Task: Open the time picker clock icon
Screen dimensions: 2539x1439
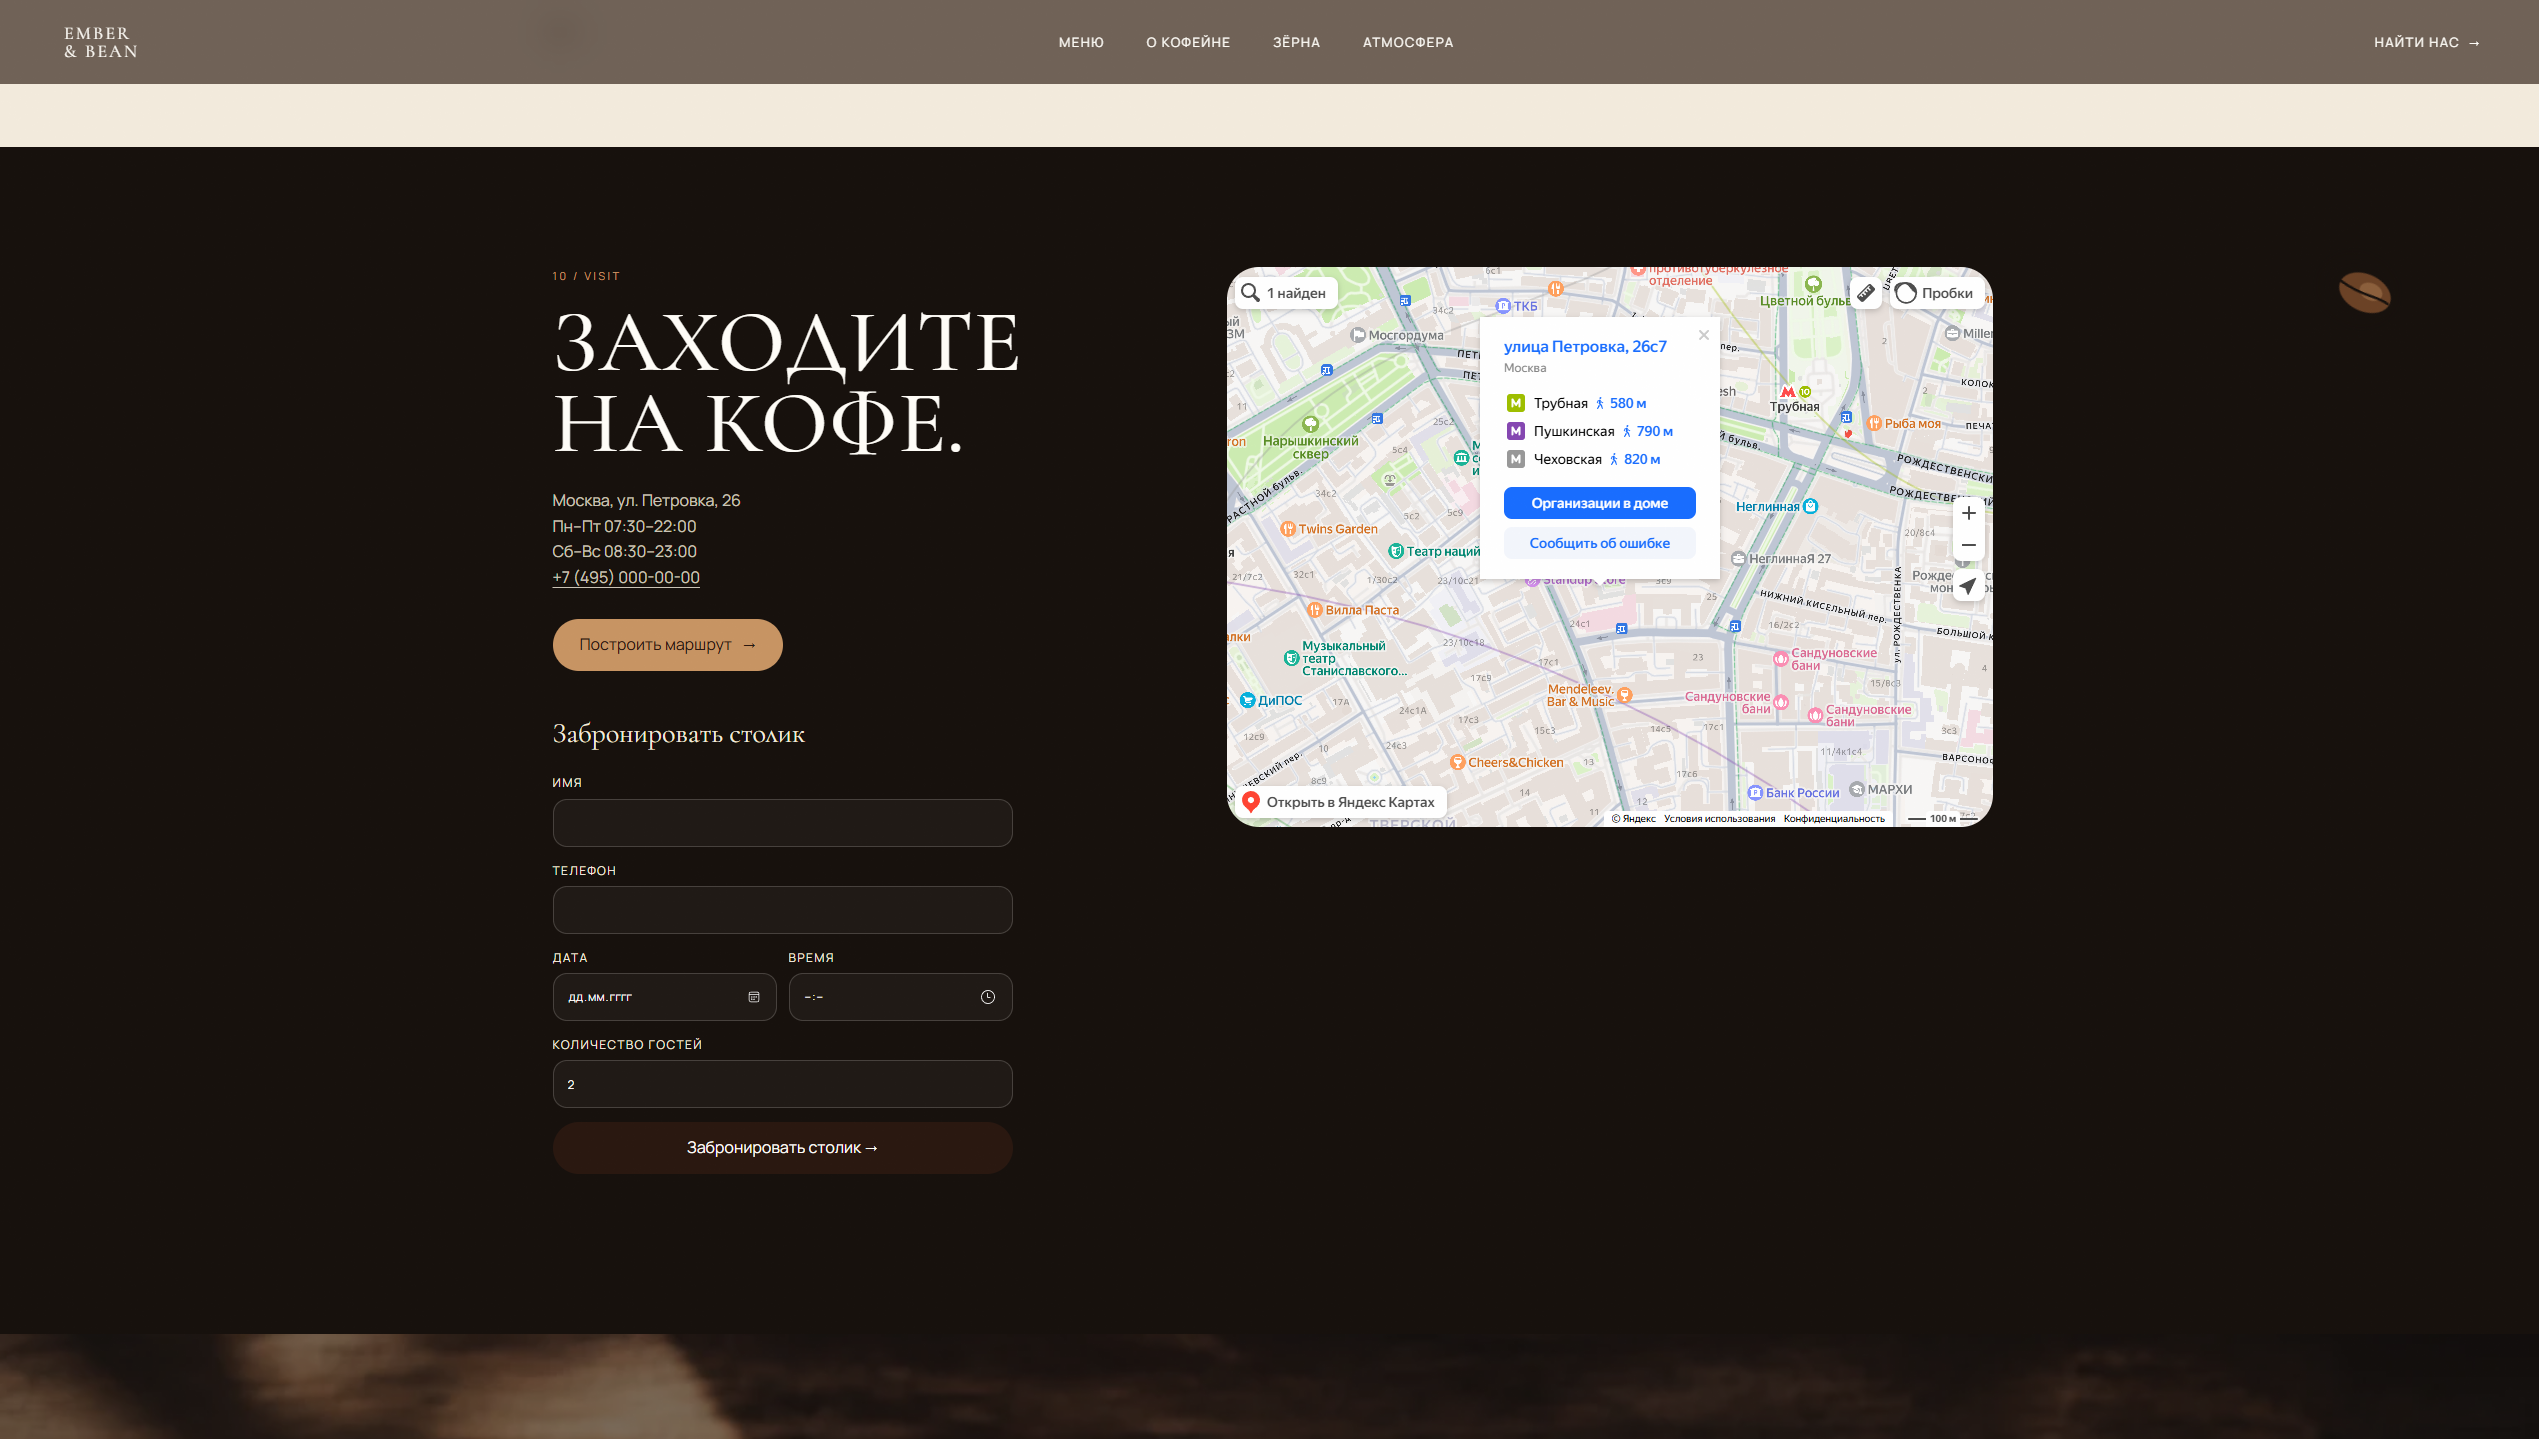Action: (x=988, y=997)
